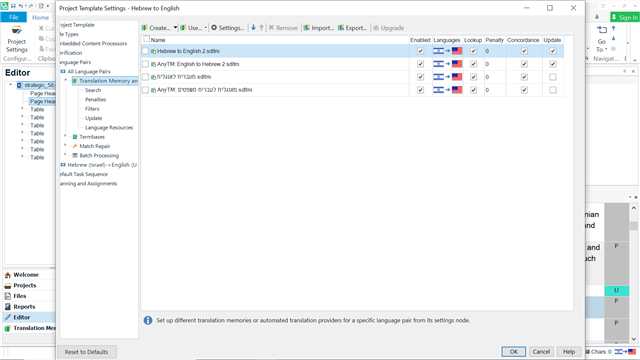Viewport: 640px width, 360px height.
Task: Open the Use translation memory button
Action: [x=191, y=28]
